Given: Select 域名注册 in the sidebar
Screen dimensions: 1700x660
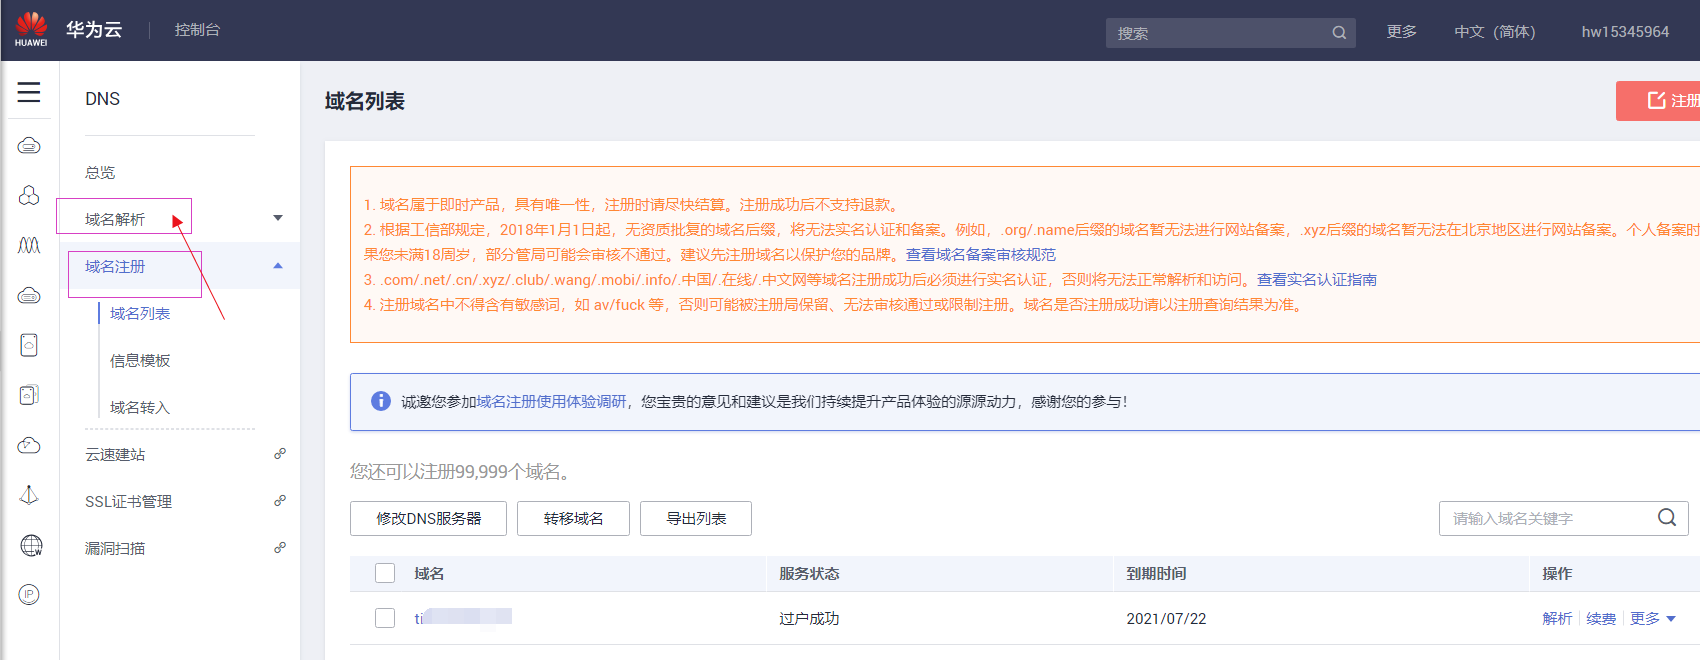Looking at the screenshot, I should click(x=115, y=266).
